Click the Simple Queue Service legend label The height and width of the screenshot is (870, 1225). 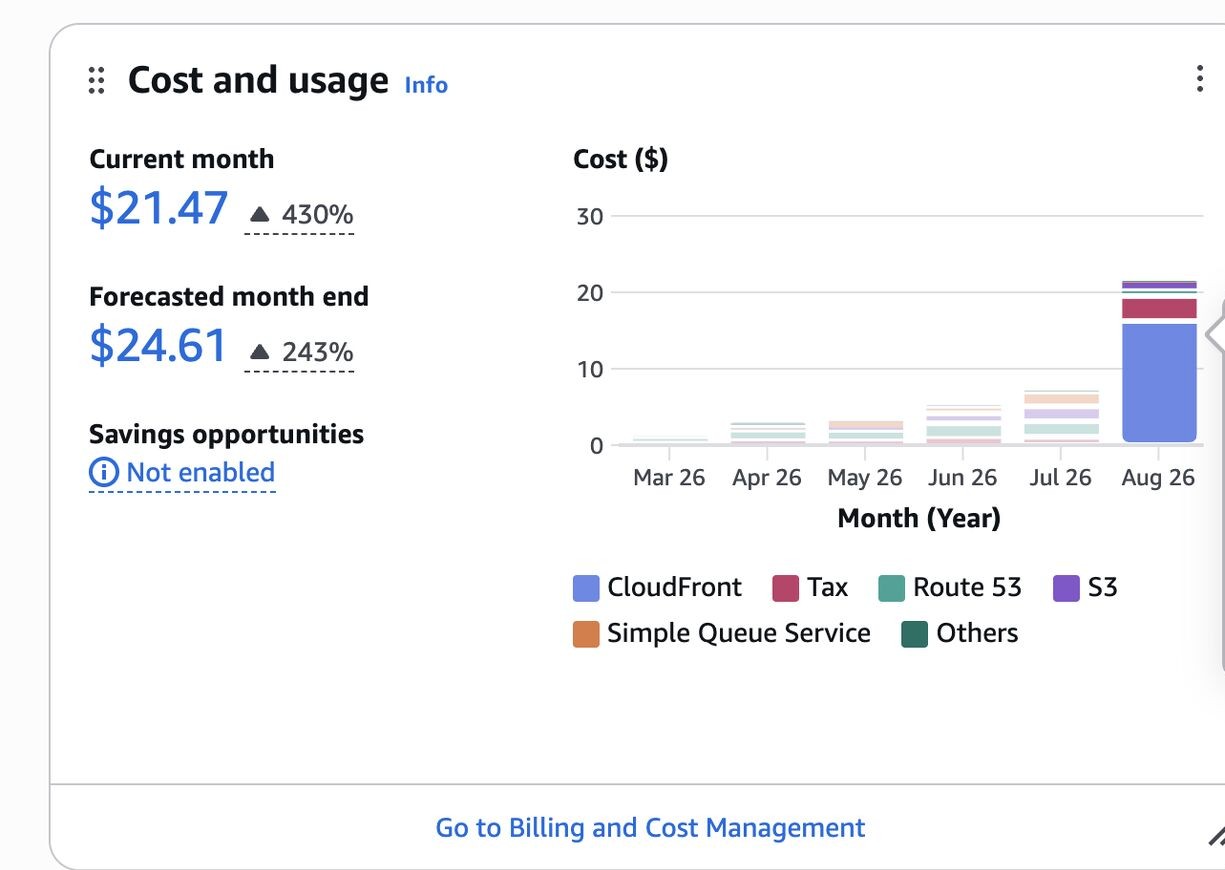click(739, 634)
